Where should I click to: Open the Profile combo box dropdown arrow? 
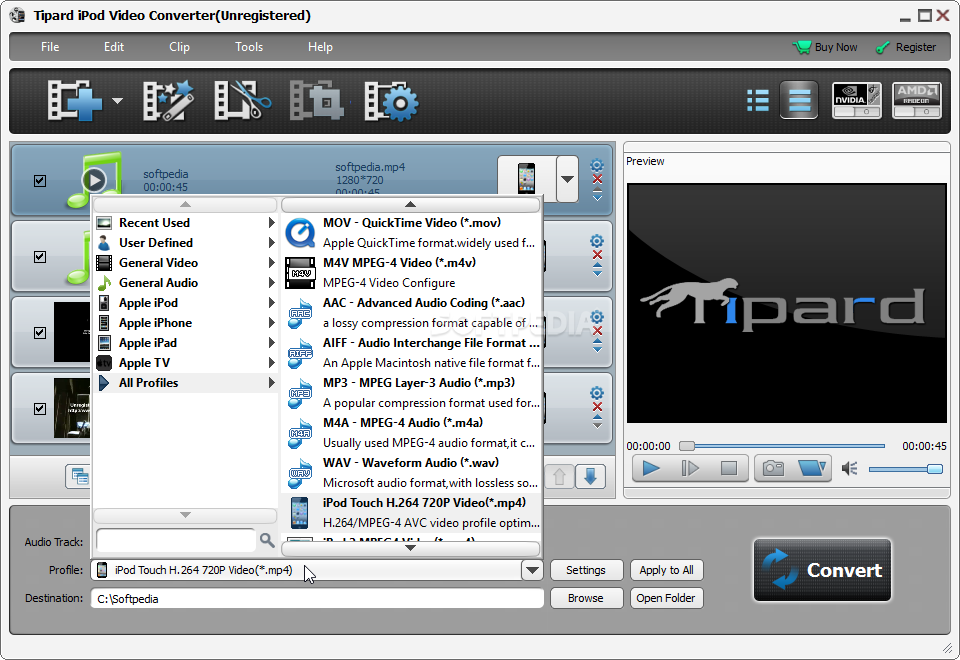532,570
